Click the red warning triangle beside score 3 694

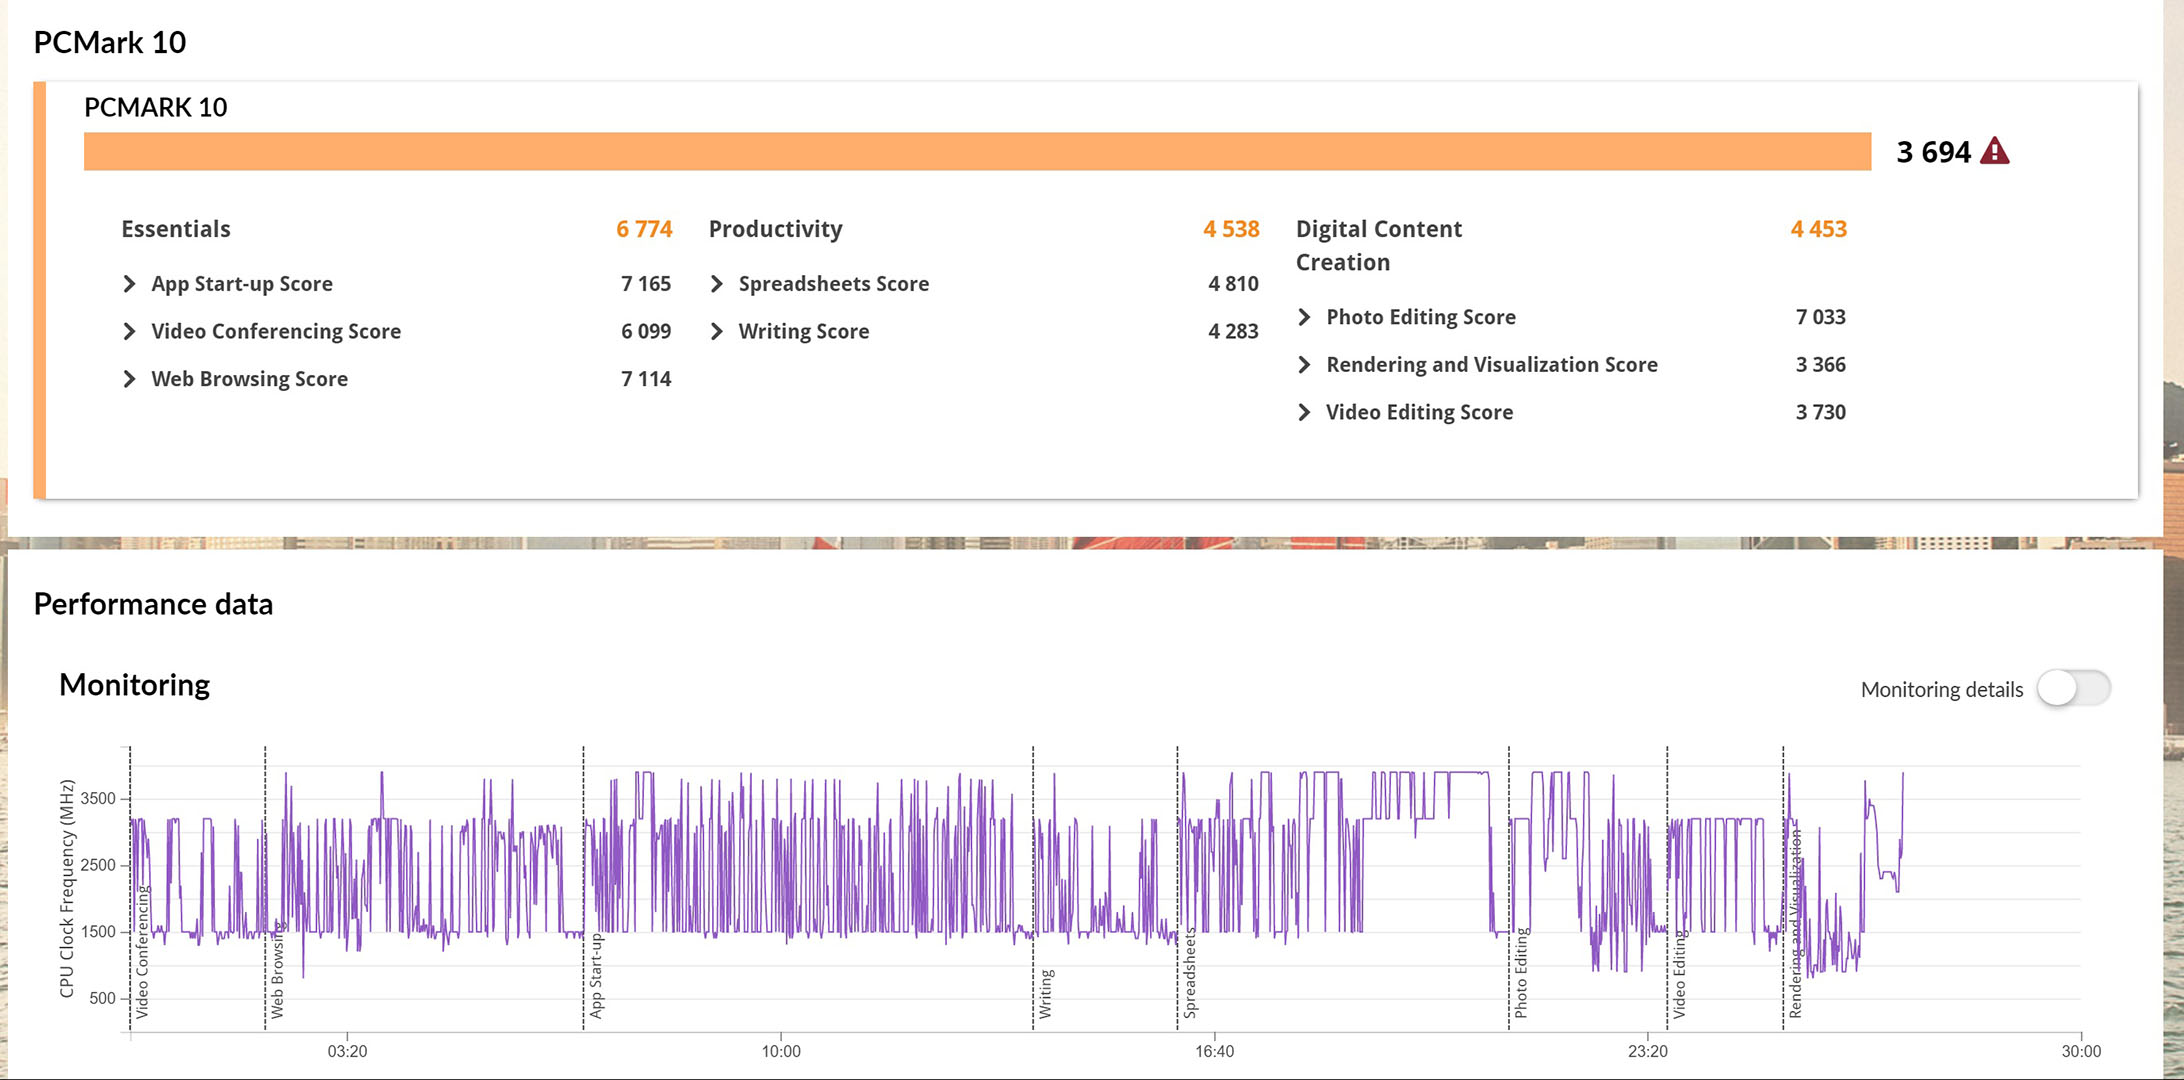1994,151
